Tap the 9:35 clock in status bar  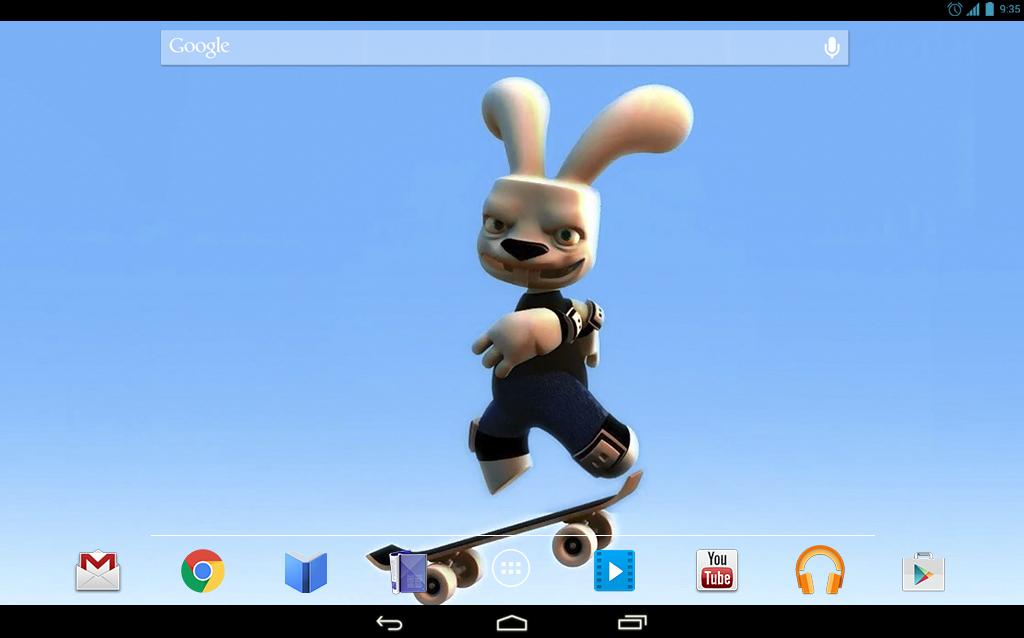point(1010,9)
